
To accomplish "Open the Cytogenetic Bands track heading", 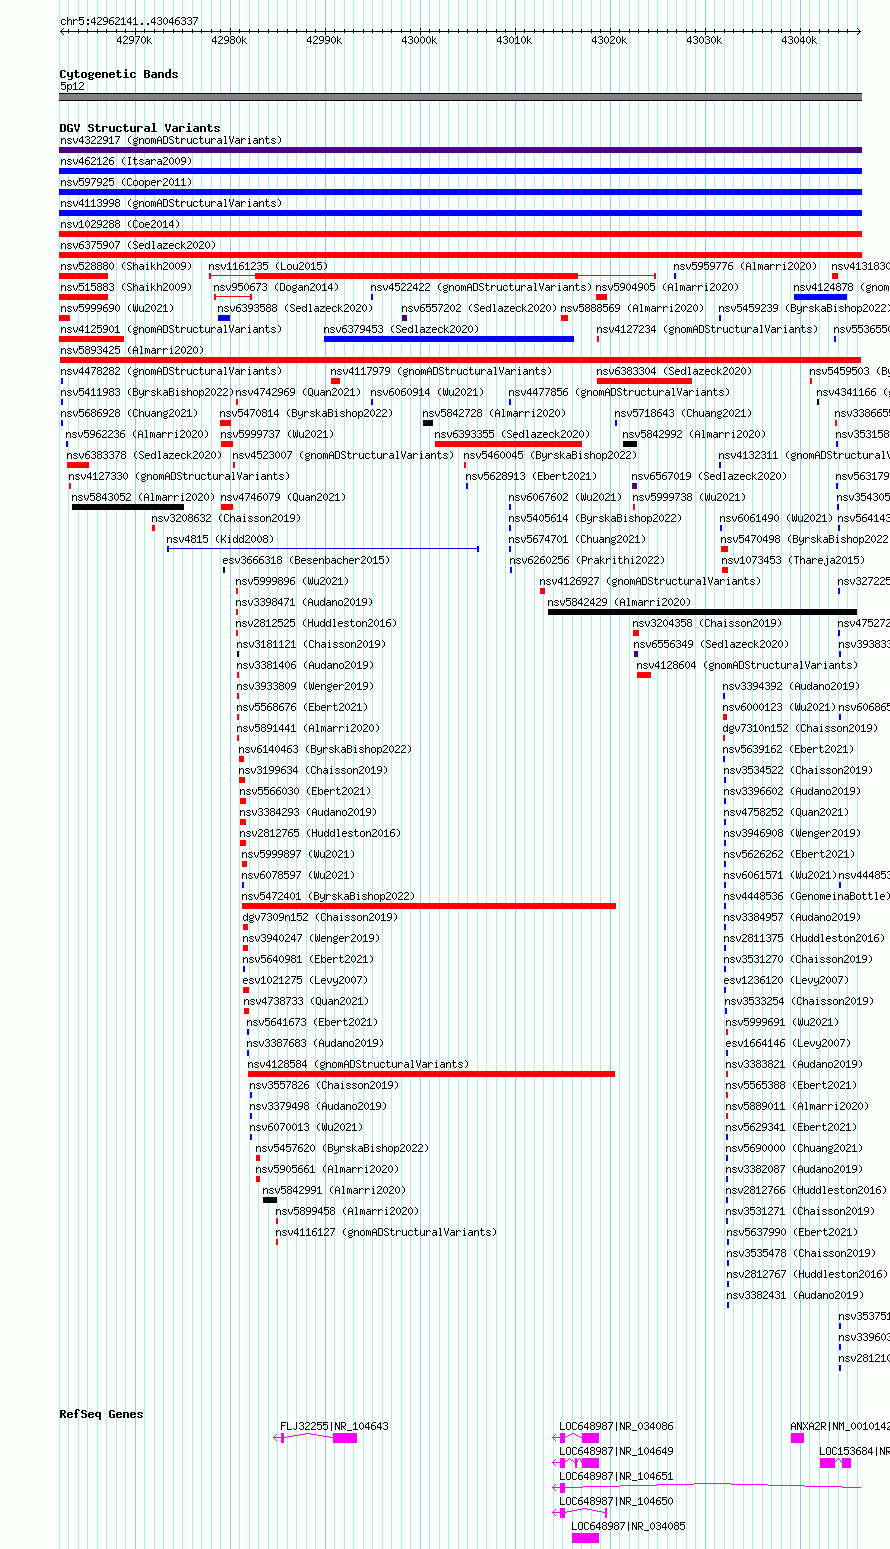I will [119, 74].
